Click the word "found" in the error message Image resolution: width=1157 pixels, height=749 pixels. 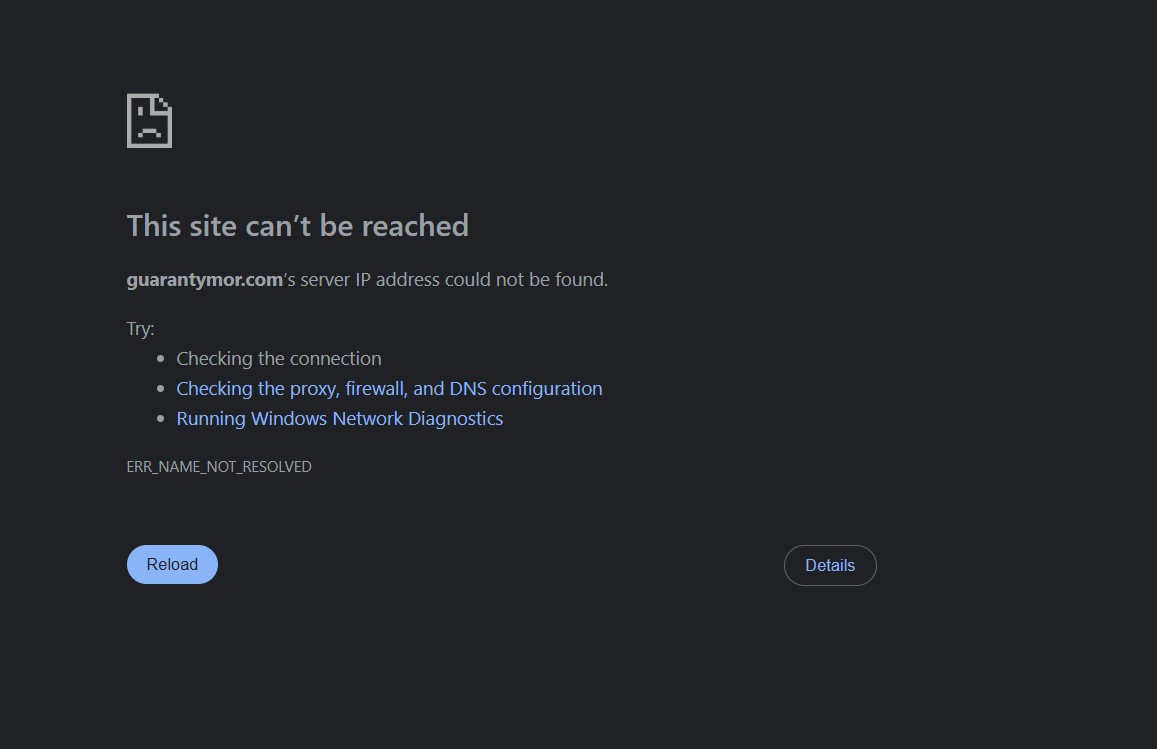click(579, 280)
